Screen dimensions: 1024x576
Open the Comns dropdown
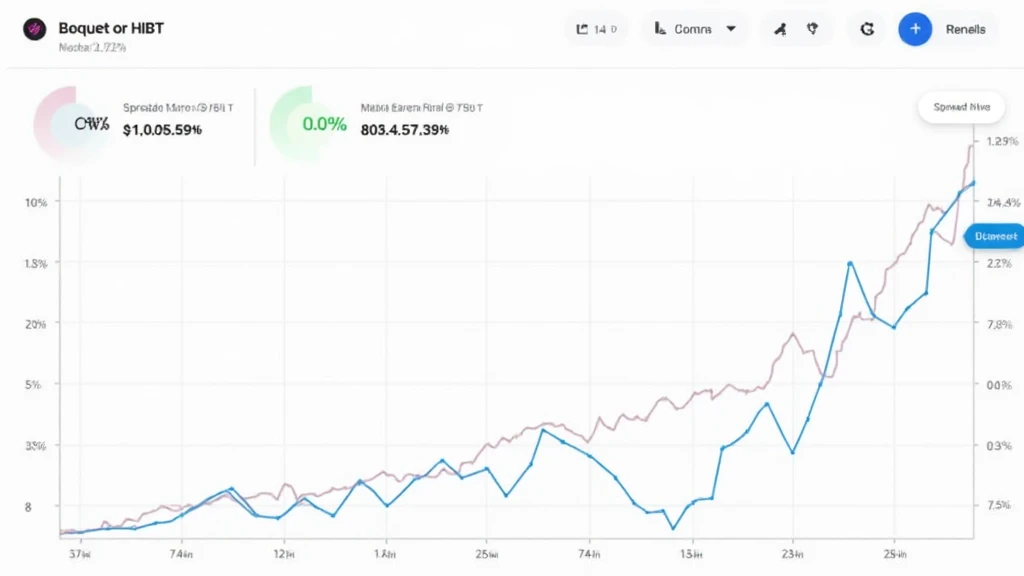pos(695,29)
